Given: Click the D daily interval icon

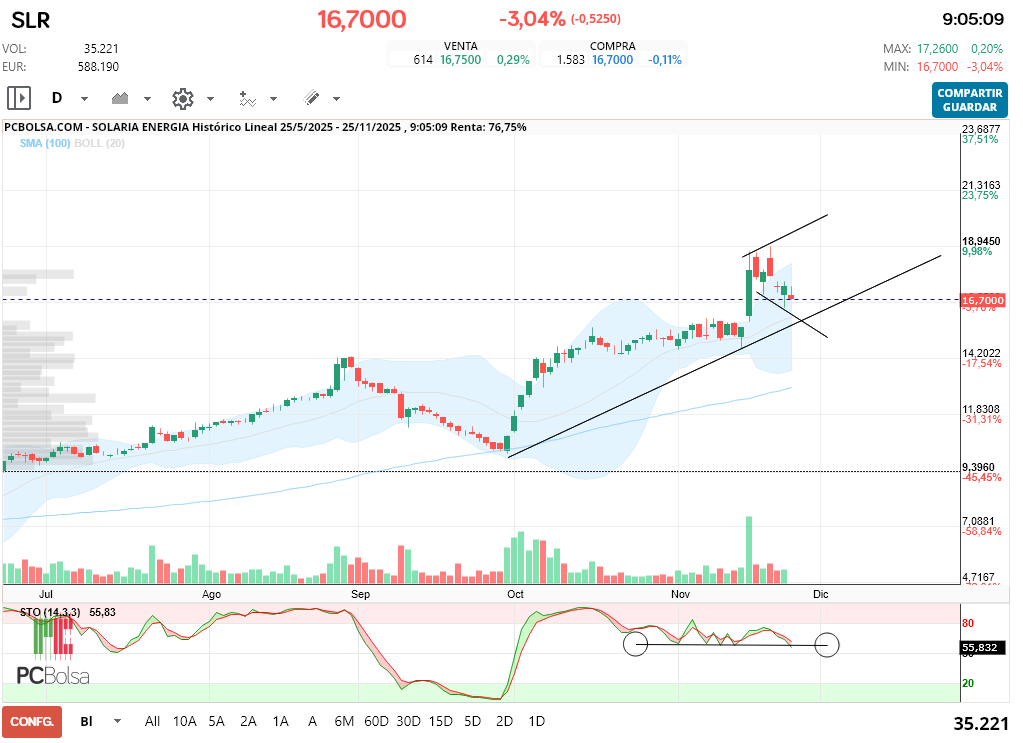Looking at the screenshot, I should pyautogui.click(x=57, y=98).
